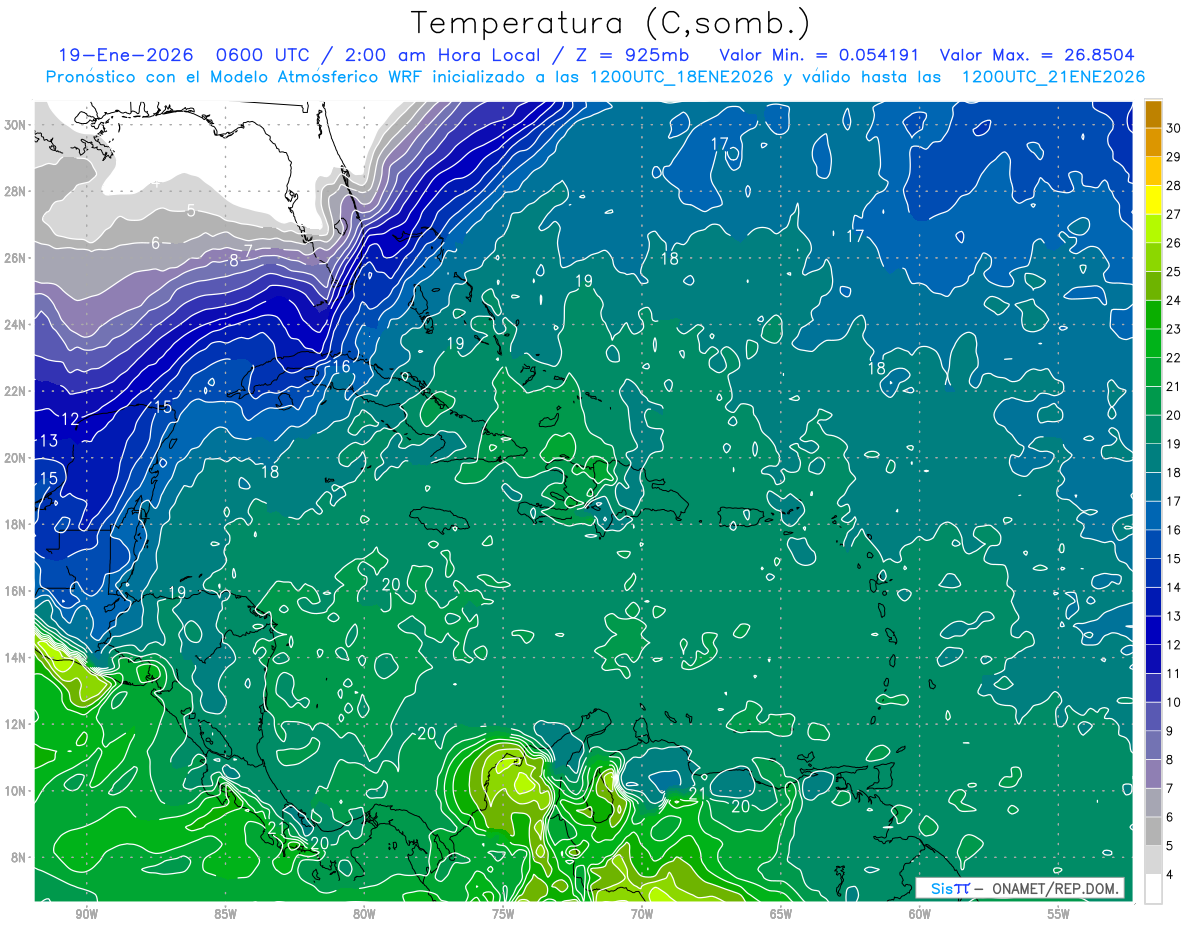Image resolution: width=1200 pixels, height=927 pixels.
Task: Click the legend value "11"
Action: click(1174, 674)
